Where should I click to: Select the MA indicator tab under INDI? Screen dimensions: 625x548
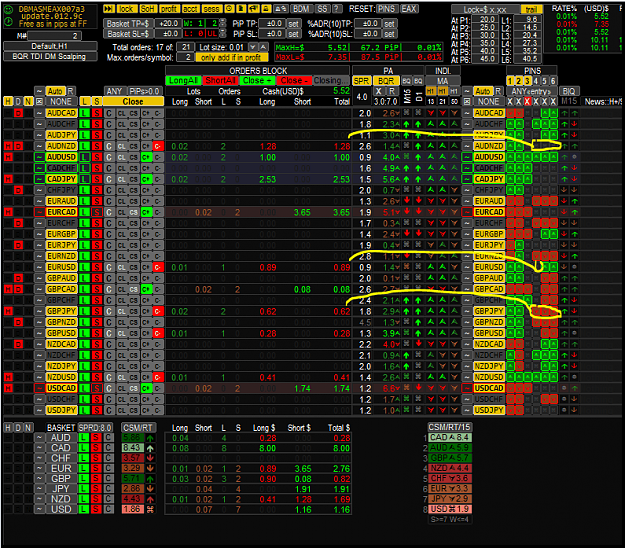[442, 81]
